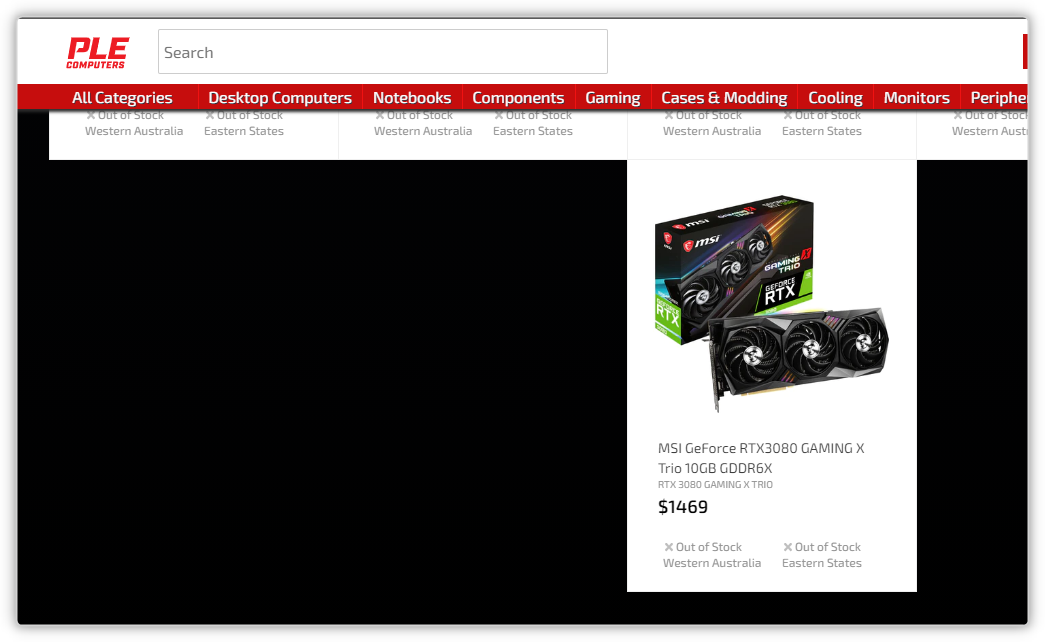Select the model text RTX 3080 GAMING X TRIO
The width and height of the screenshot is (1045, 642).
(x=715, y=485)
